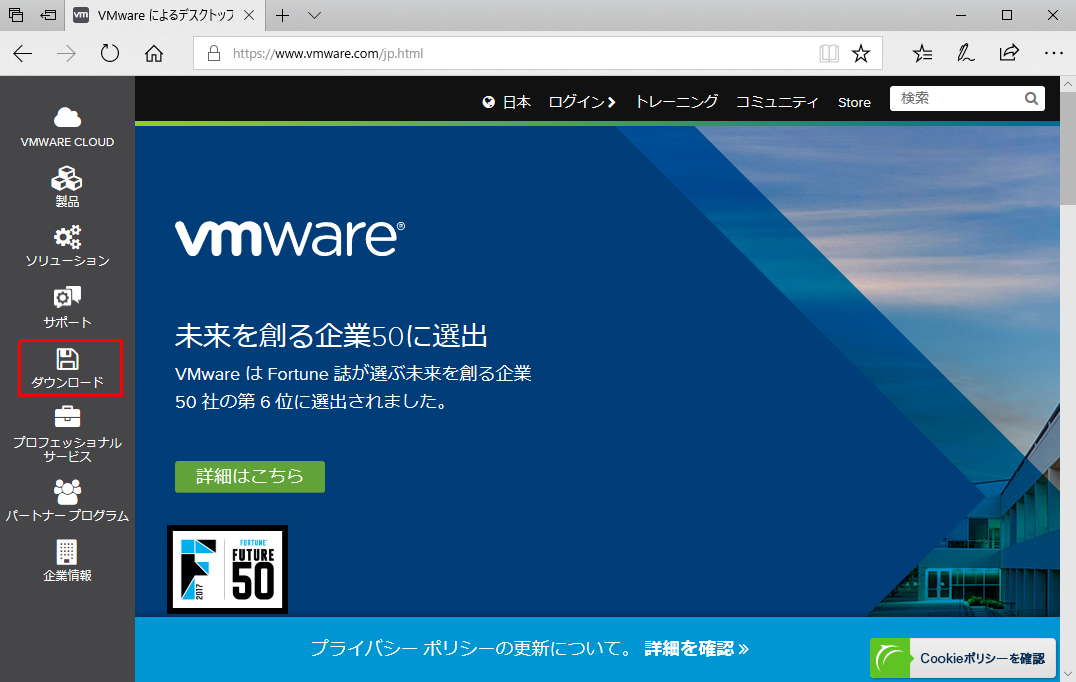Open a new tab with plus button
Image resolution: width=1076 pixels, height=682 pixels.
point(282,15)
